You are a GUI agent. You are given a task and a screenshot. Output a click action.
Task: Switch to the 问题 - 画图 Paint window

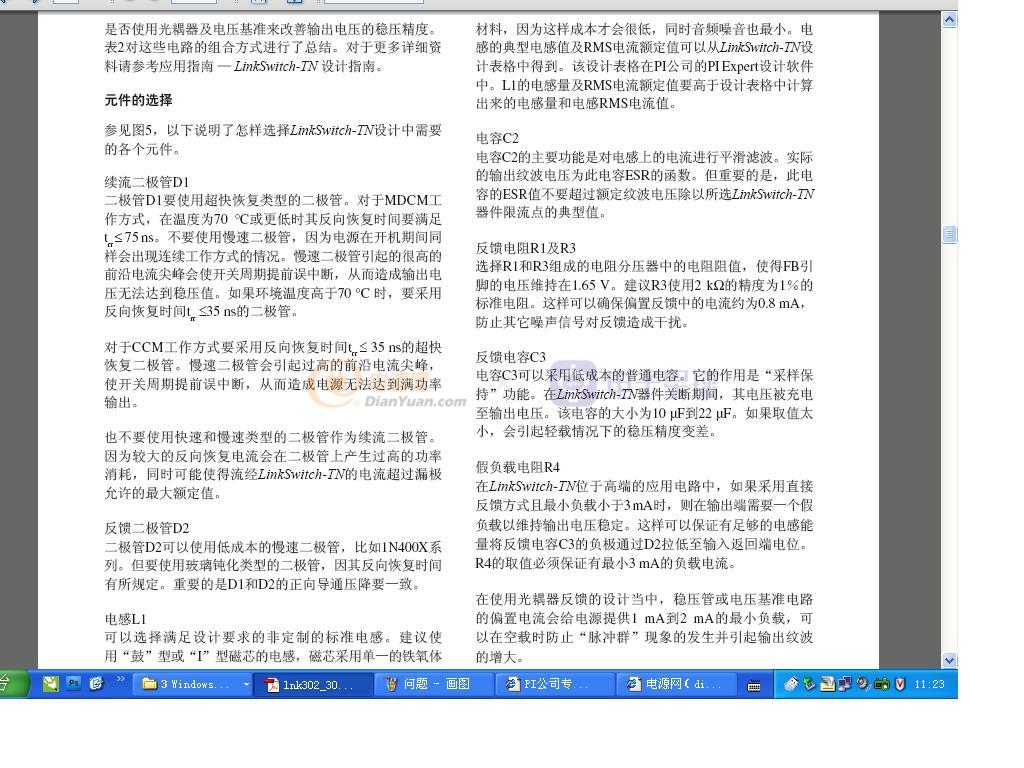[x=433, y=684]
